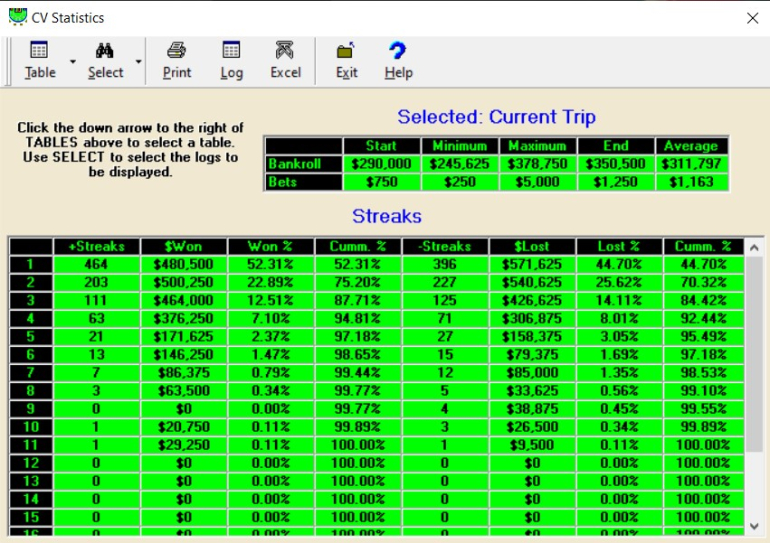Expand the Table dropdown arrow

click(x=73, y=62)
